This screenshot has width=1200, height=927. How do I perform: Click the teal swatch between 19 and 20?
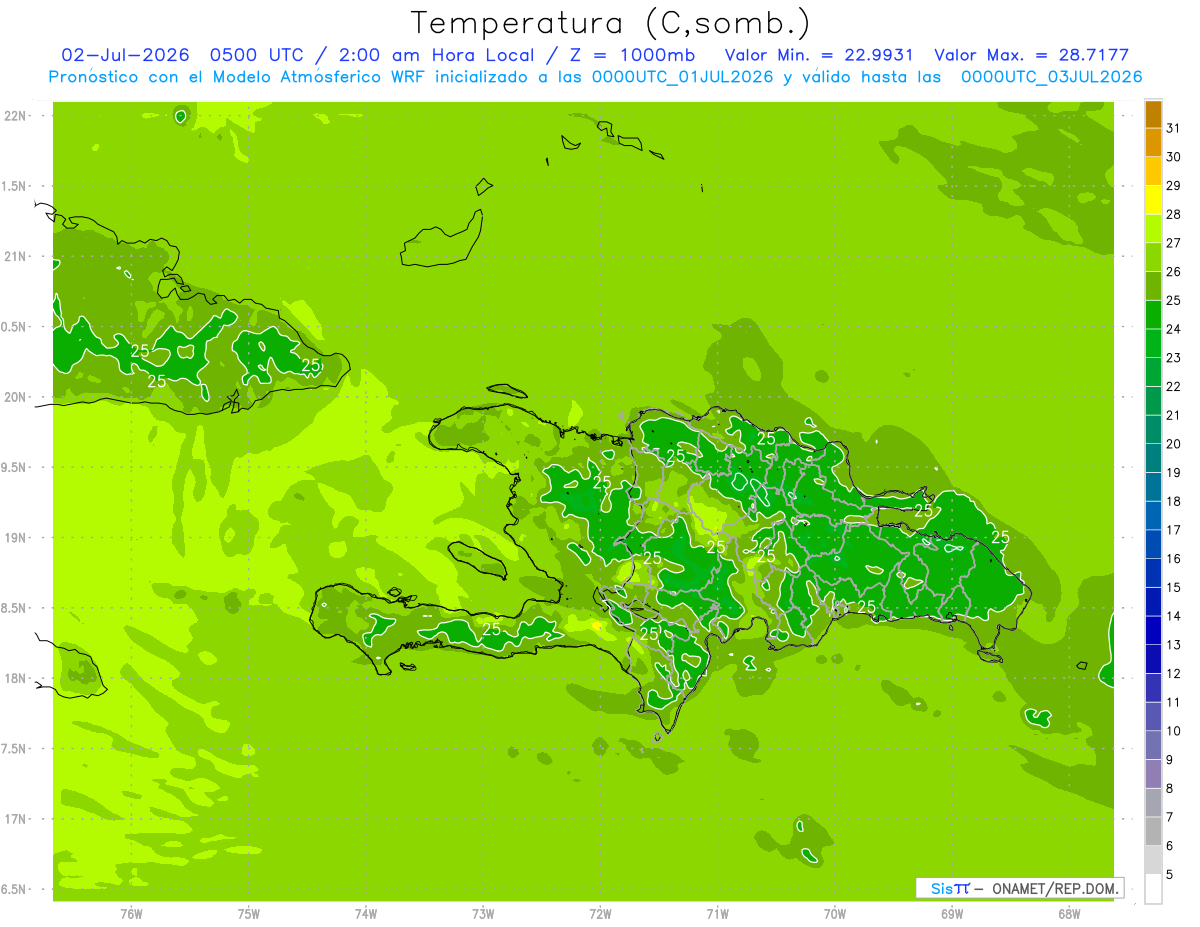click(x=1153, y=458)
